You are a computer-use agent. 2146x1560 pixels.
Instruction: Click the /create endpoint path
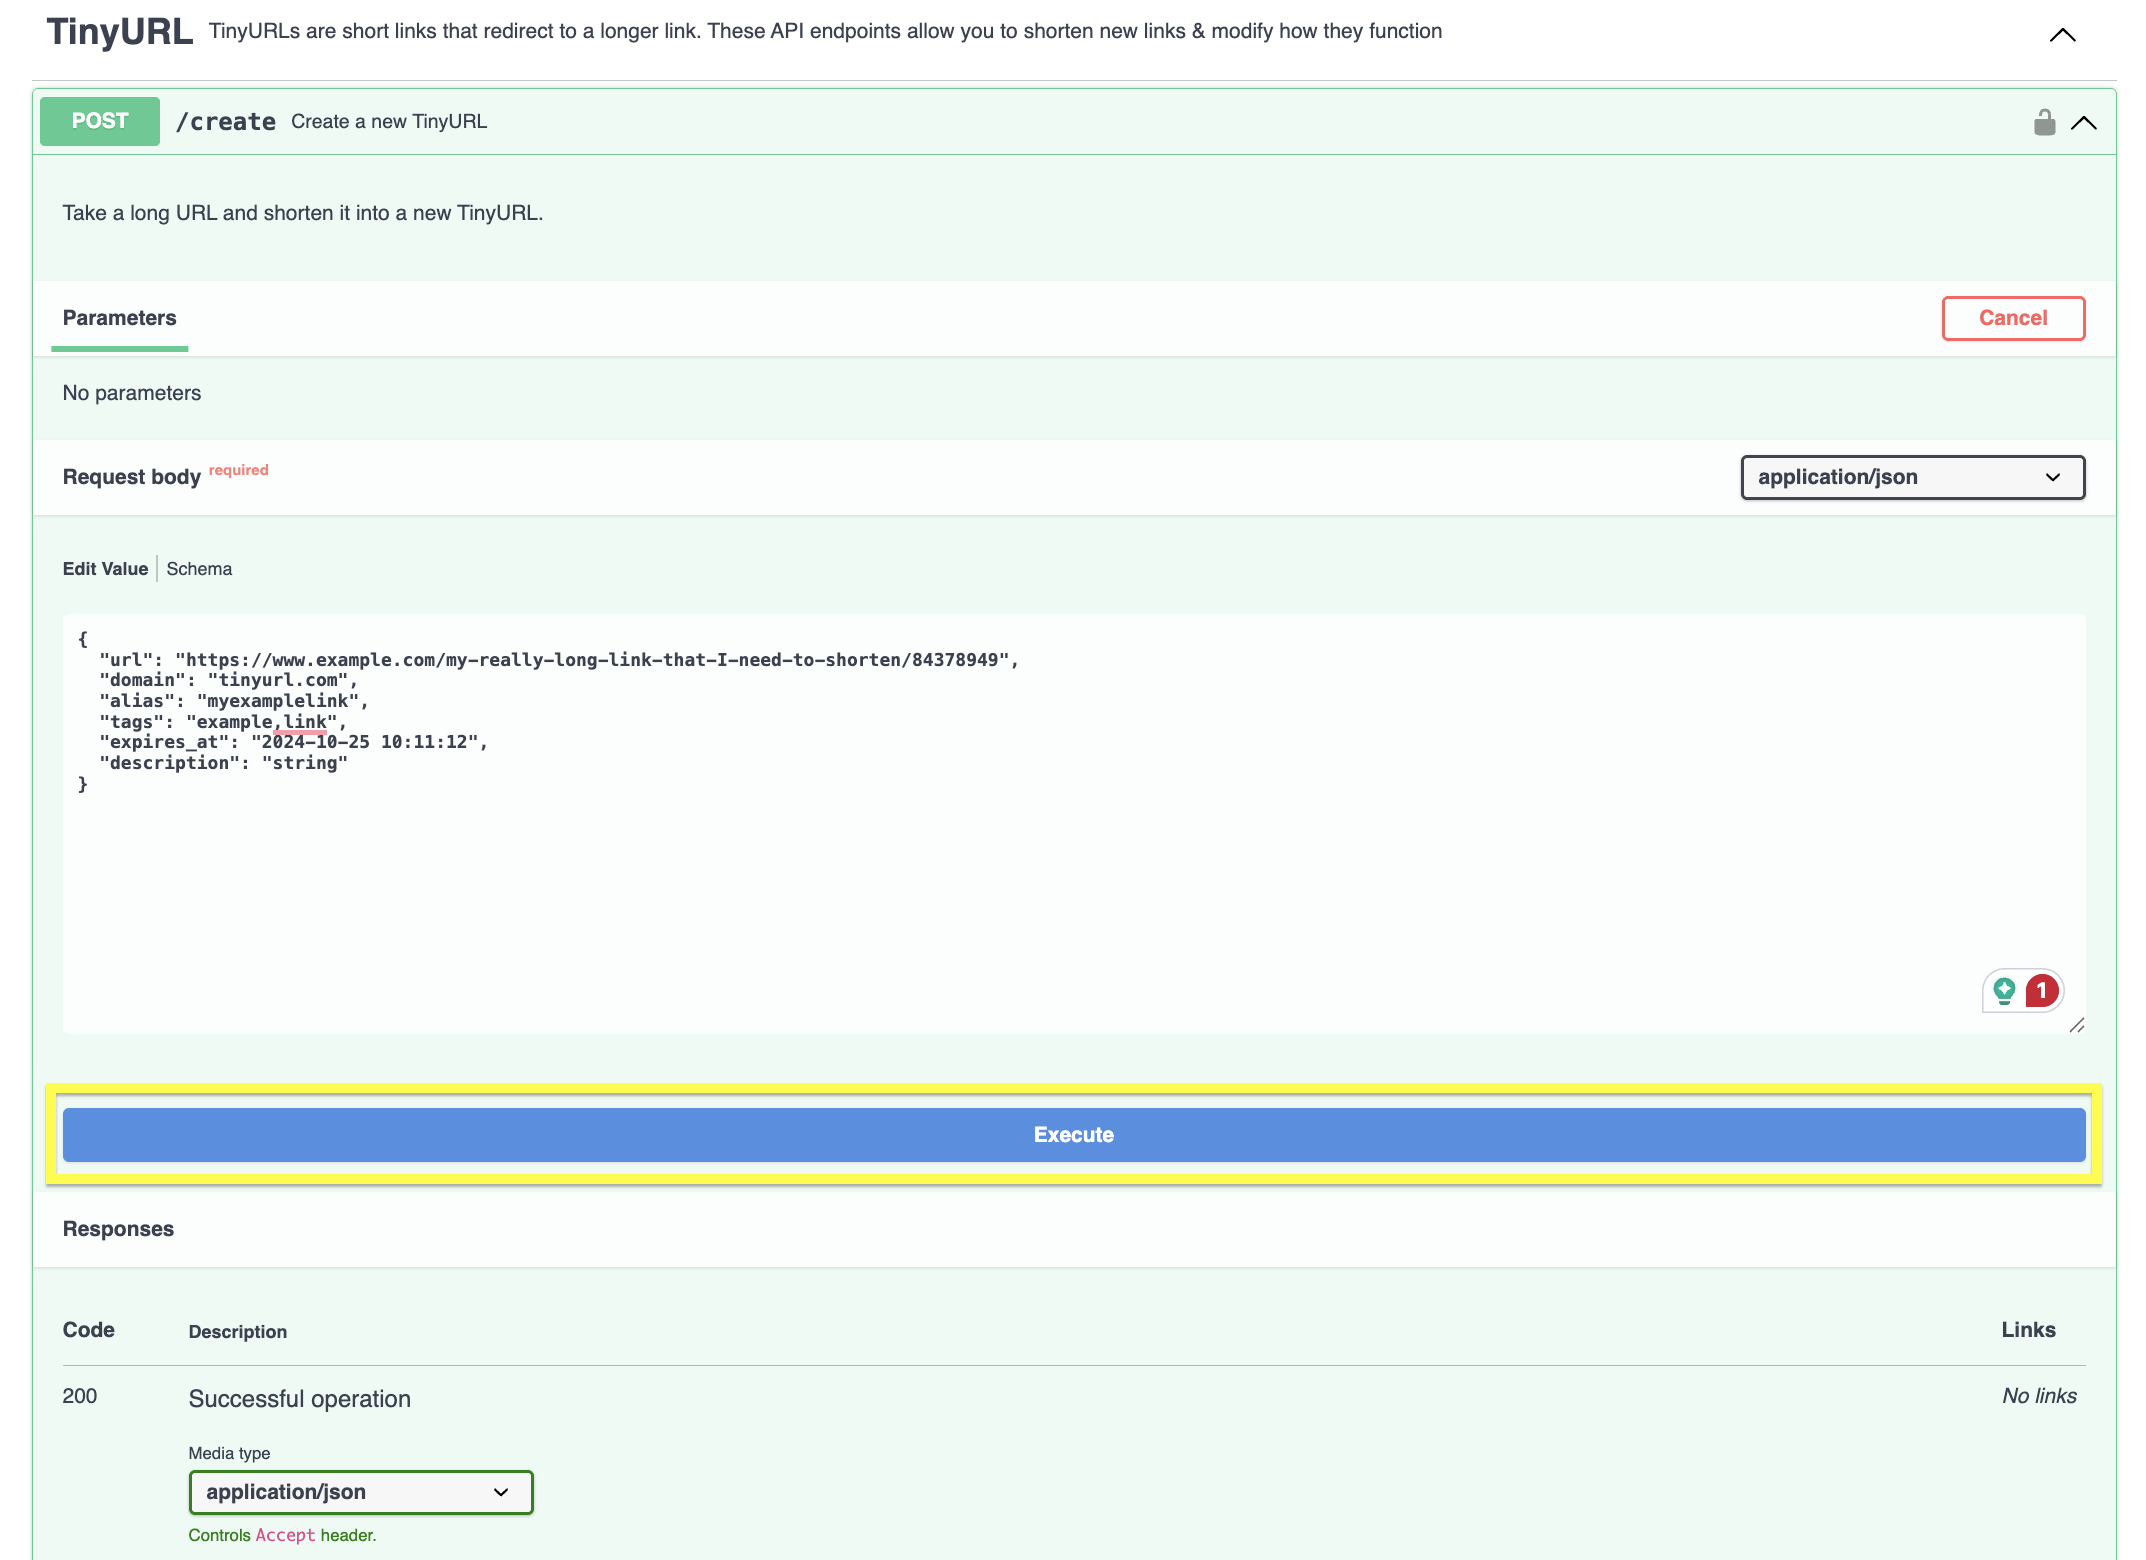226,122
